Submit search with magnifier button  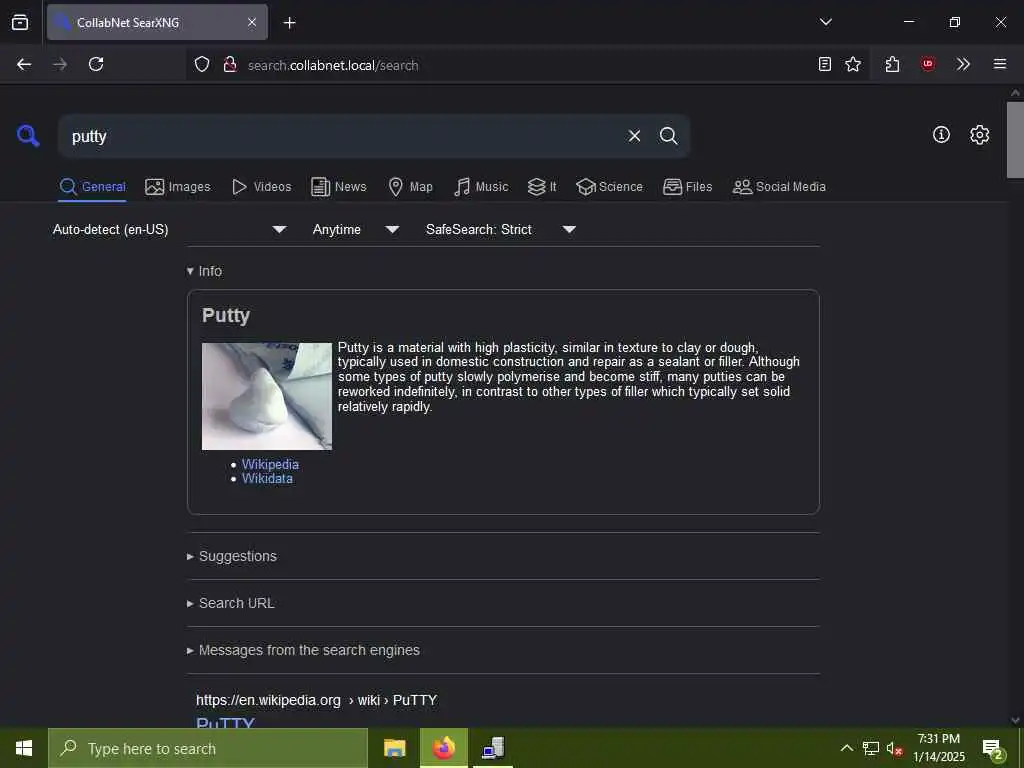tap(668, 136)
